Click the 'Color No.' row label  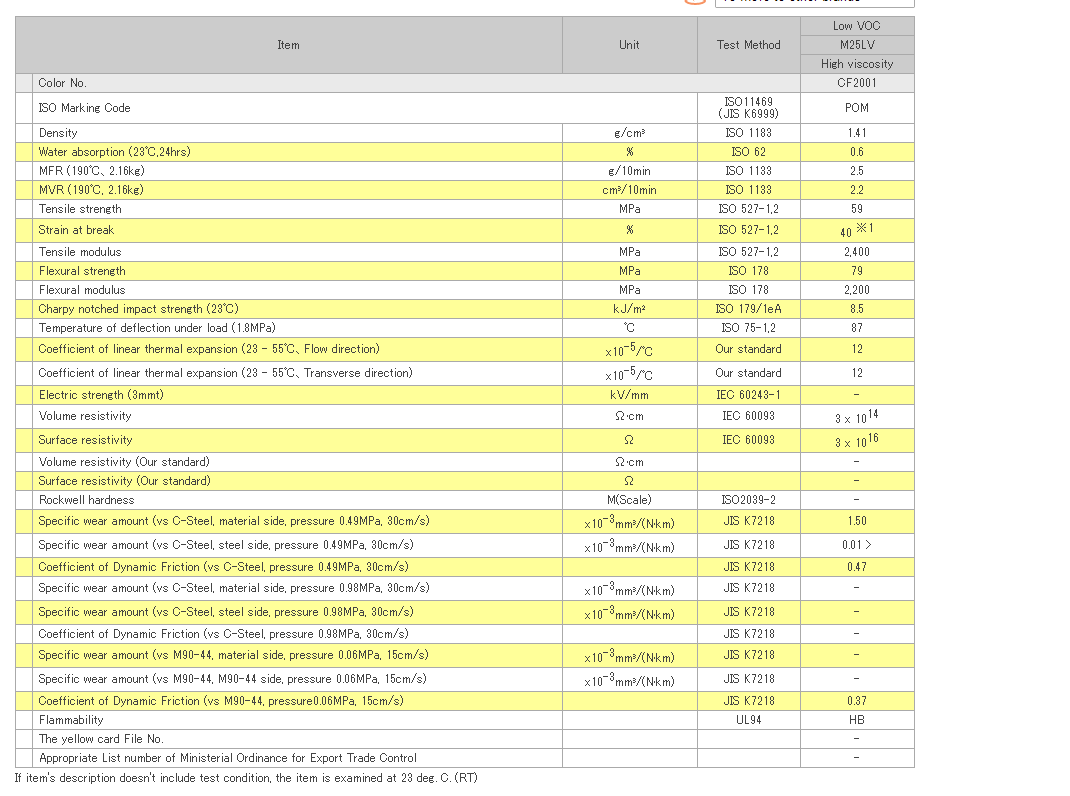point(62,83)
